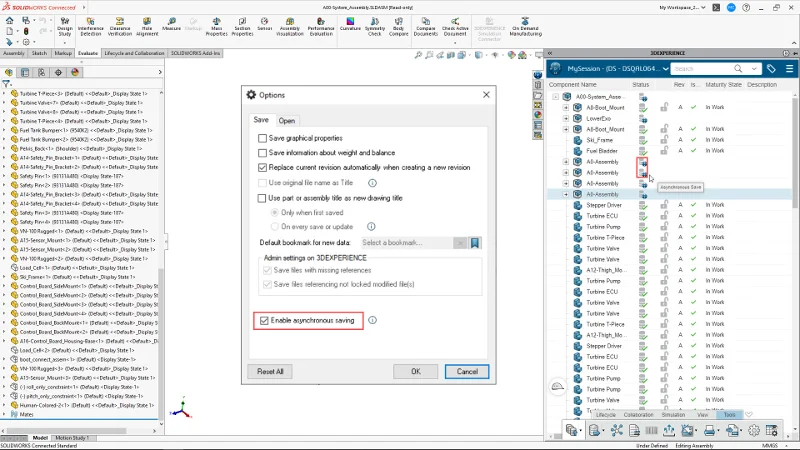Image resolution: width=800 pixels, height=450 pixels.
Task: Open the Interference Detection tool
Action: coord(90,30)
